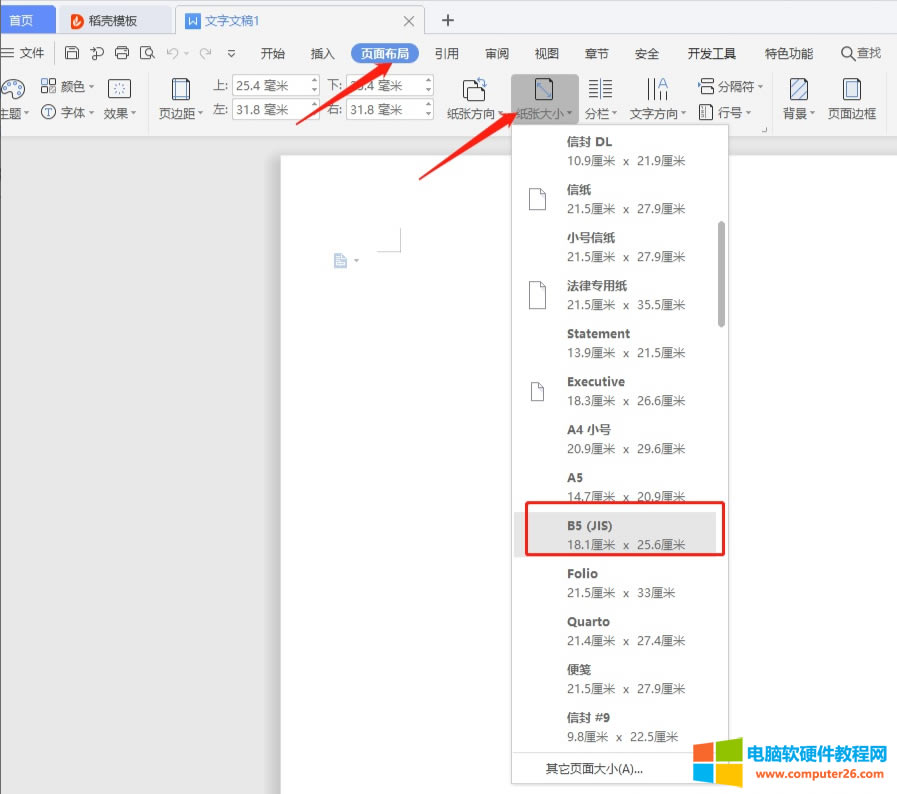Open the 颜色 (Colors) scheme picker
The image size is (897, 794).
click(68, 85)
